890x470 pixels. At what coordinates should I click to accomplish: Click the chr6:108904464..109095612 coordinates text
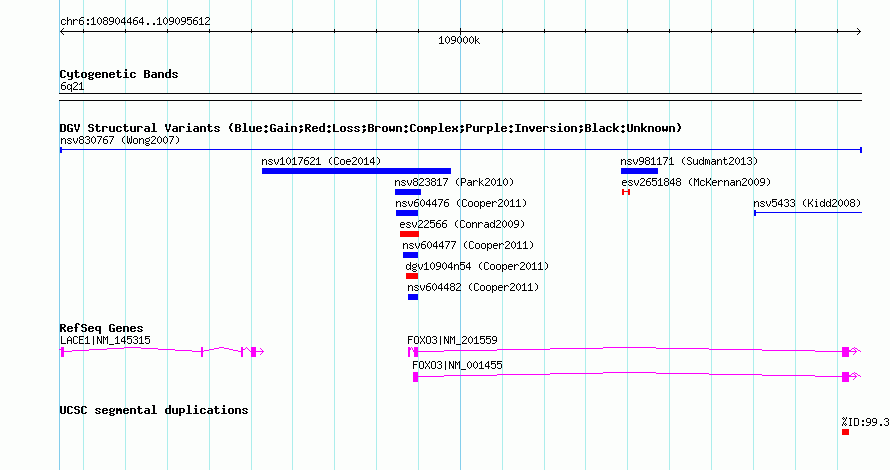(135, 22)
